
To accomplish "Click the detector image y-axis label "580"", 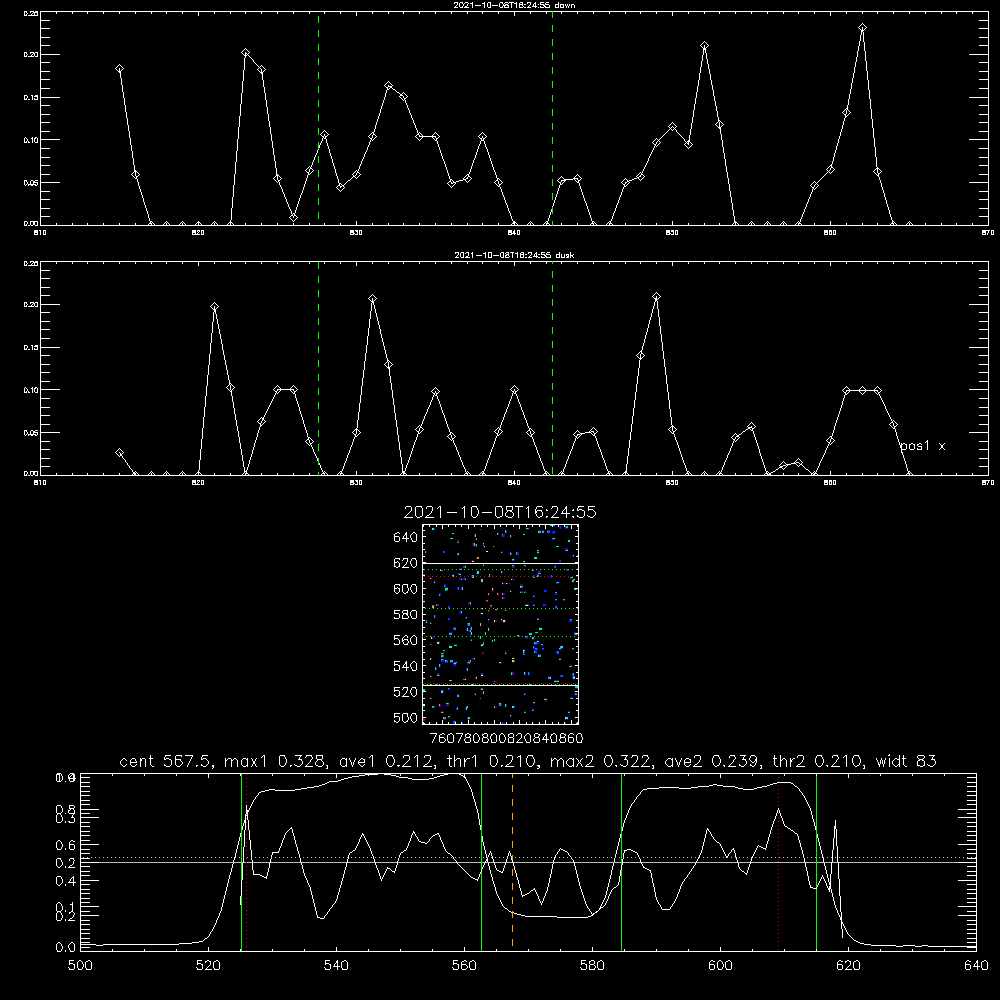I will (406, 615).
